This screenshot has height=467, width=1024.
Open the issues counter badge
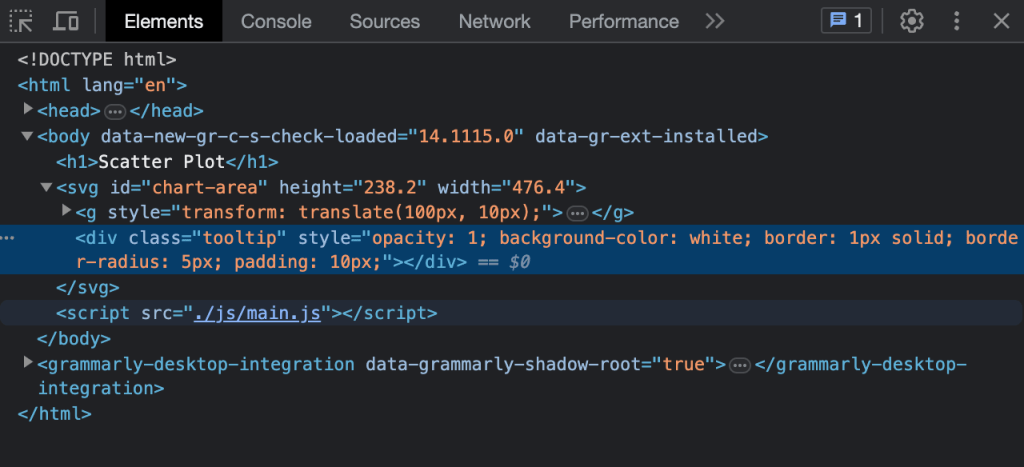click(845, 21)
